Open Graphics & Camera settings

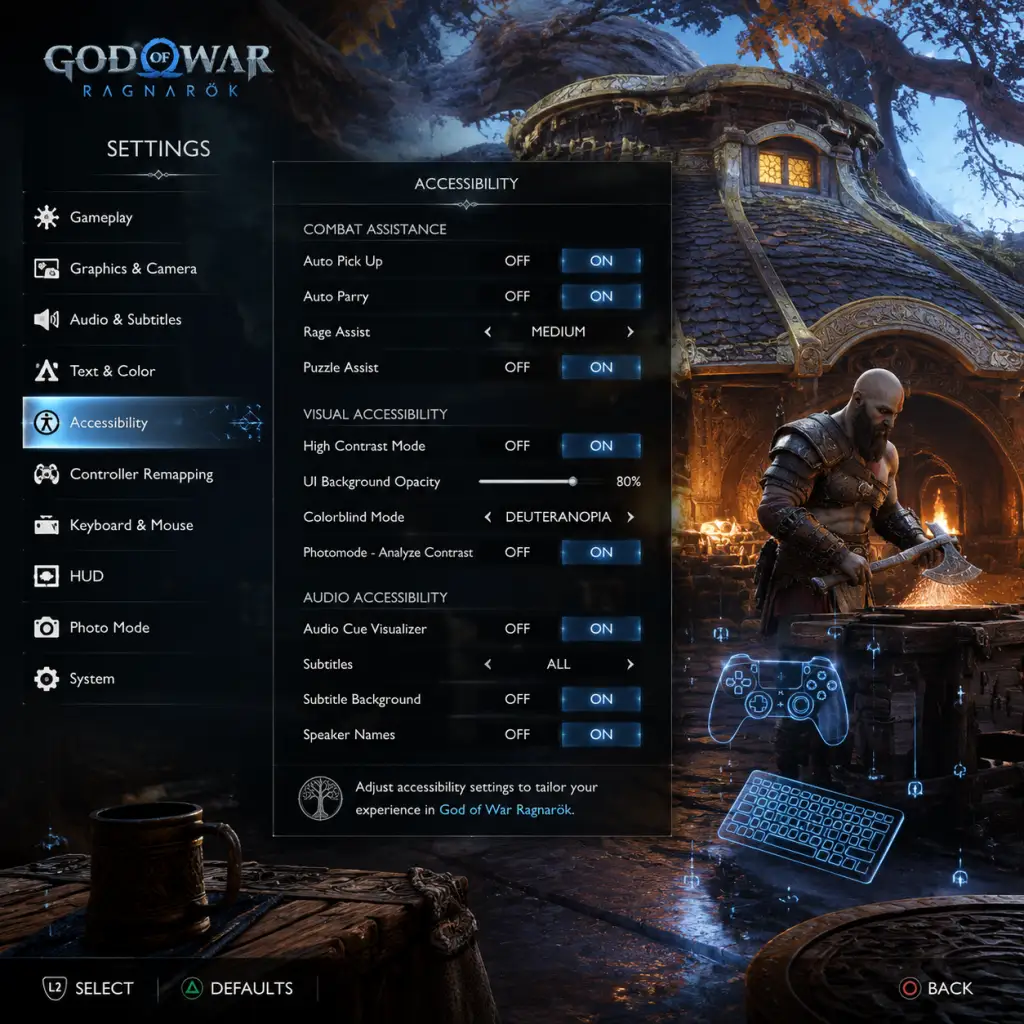(144, 268)
